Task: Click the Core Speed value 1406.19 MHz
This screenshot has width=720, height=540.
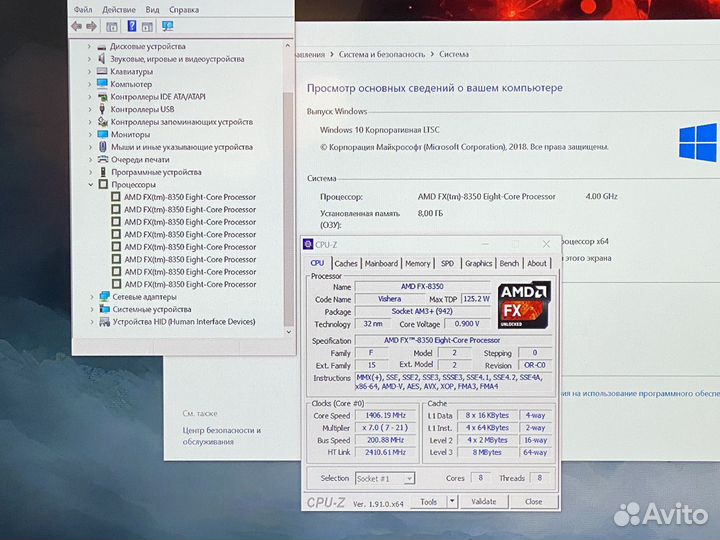Action: click(385, 415)
